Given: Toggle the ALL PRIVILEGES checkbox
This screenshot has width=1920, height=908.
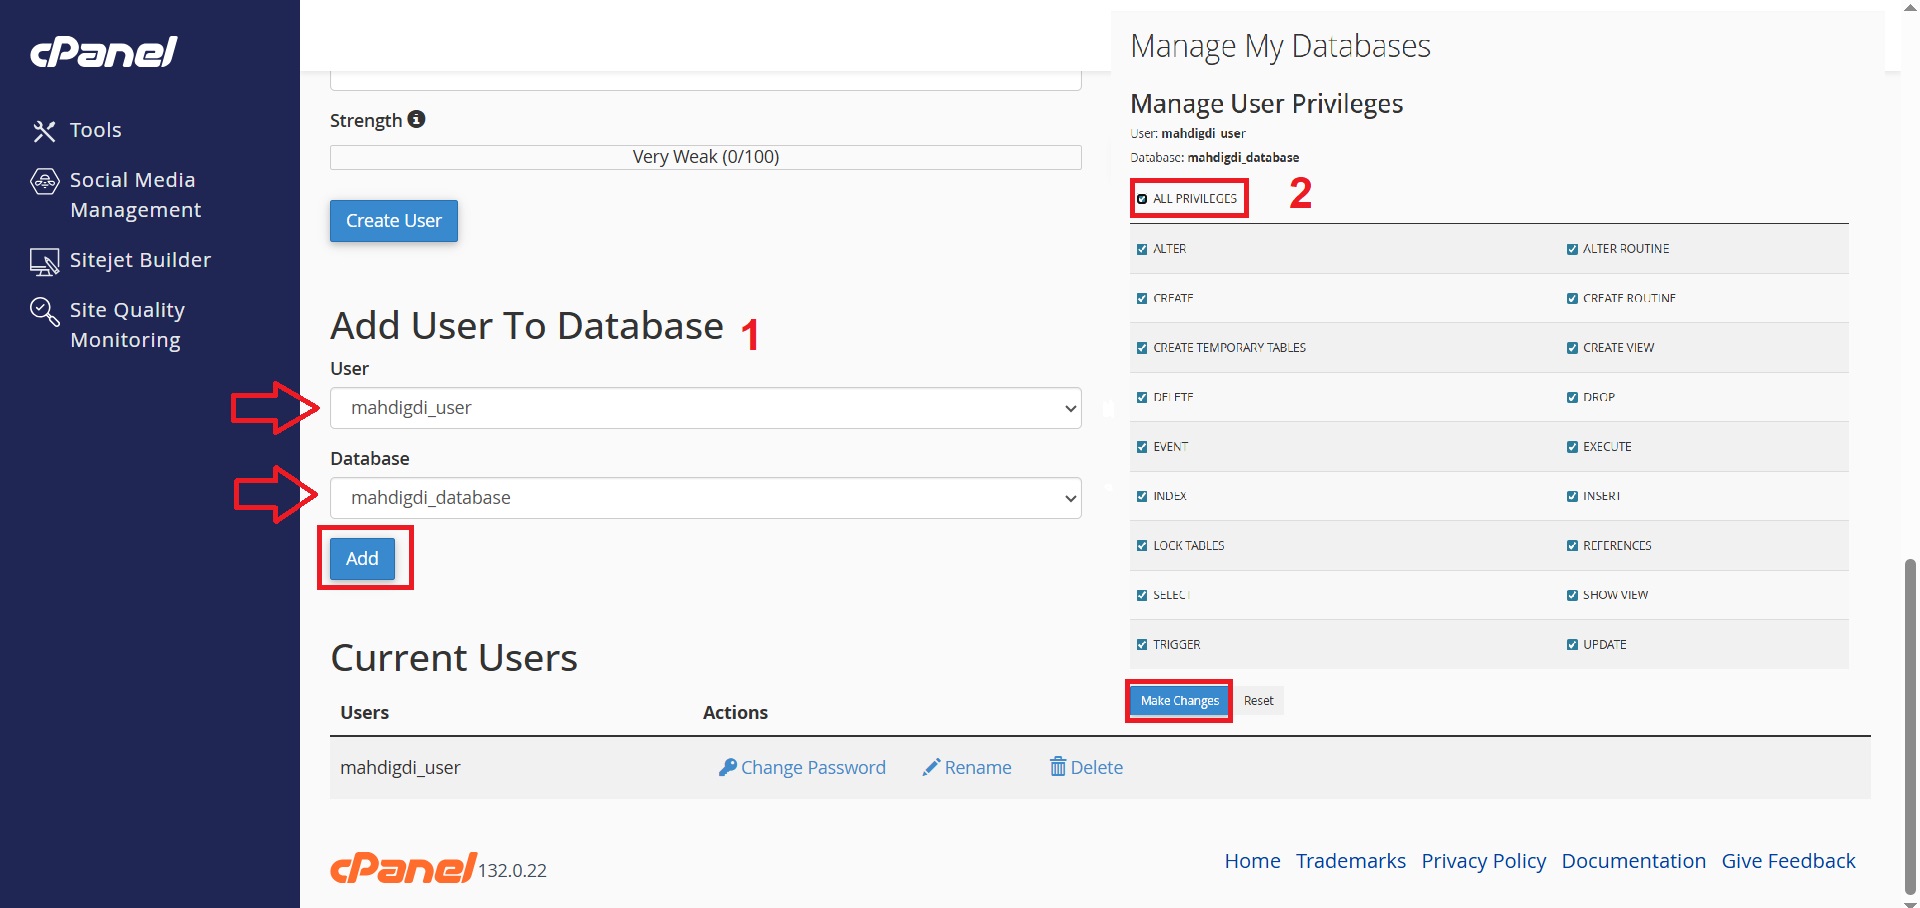Looking at the screenshot, I should [x=1142, y=199].
